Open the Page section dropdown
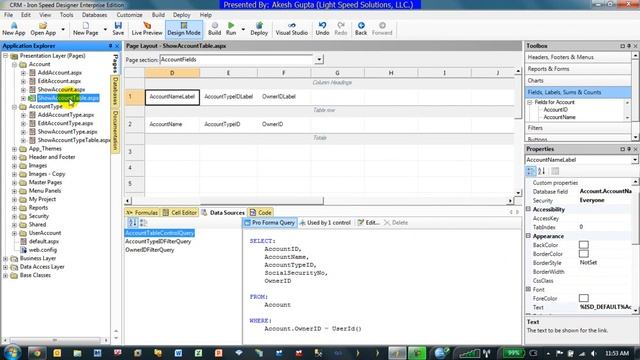This screenshot has width=640, height=360. [319, 60]
